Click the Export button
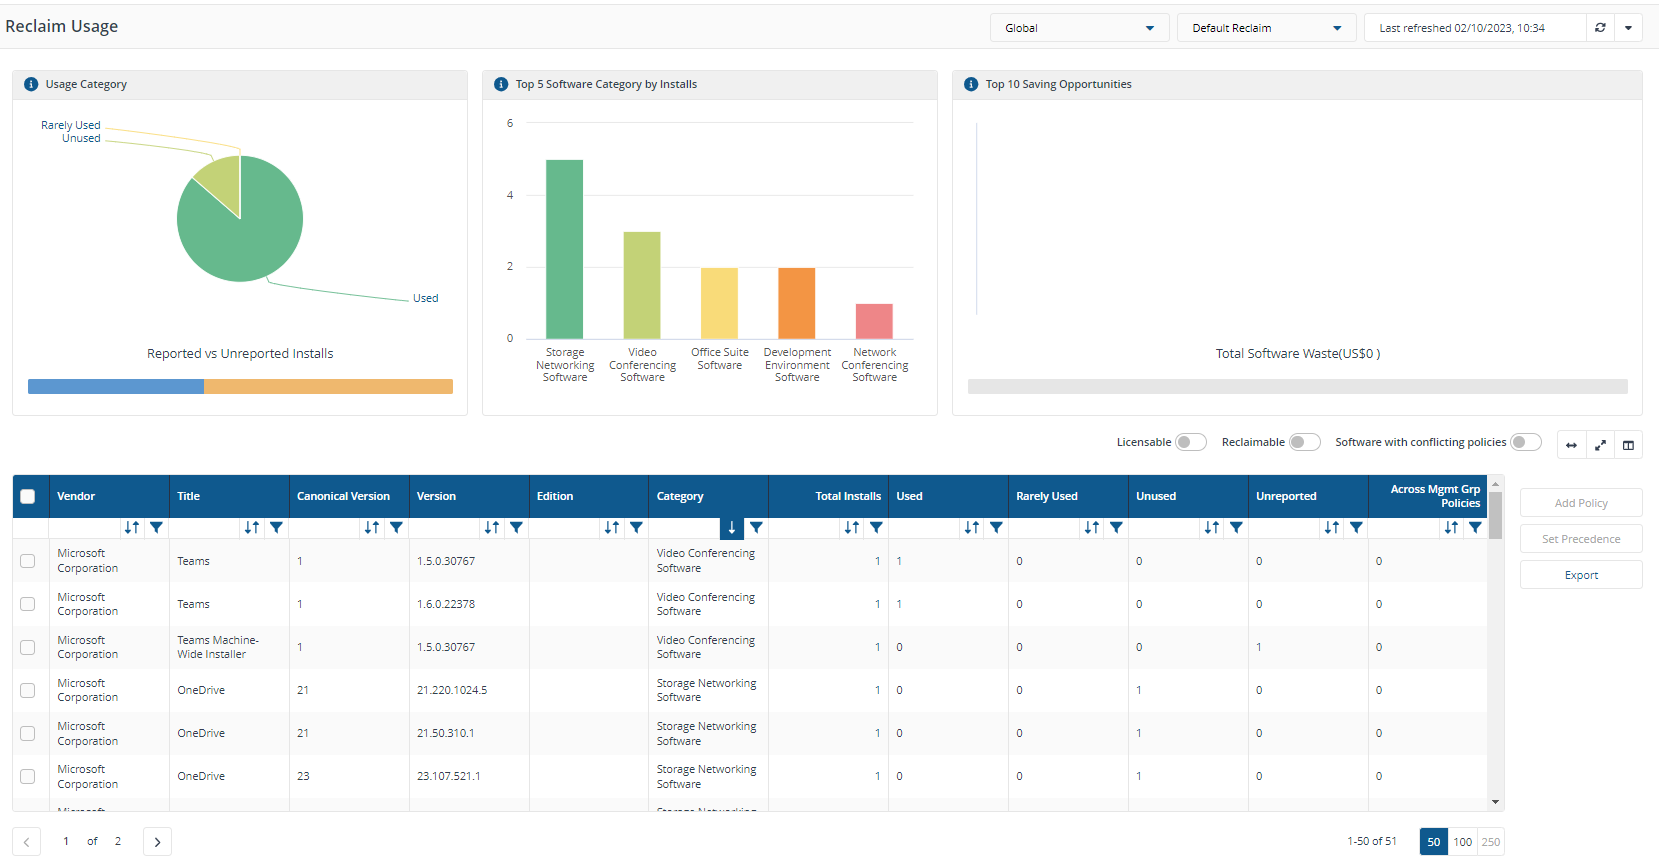 (x=1581, y=575)
